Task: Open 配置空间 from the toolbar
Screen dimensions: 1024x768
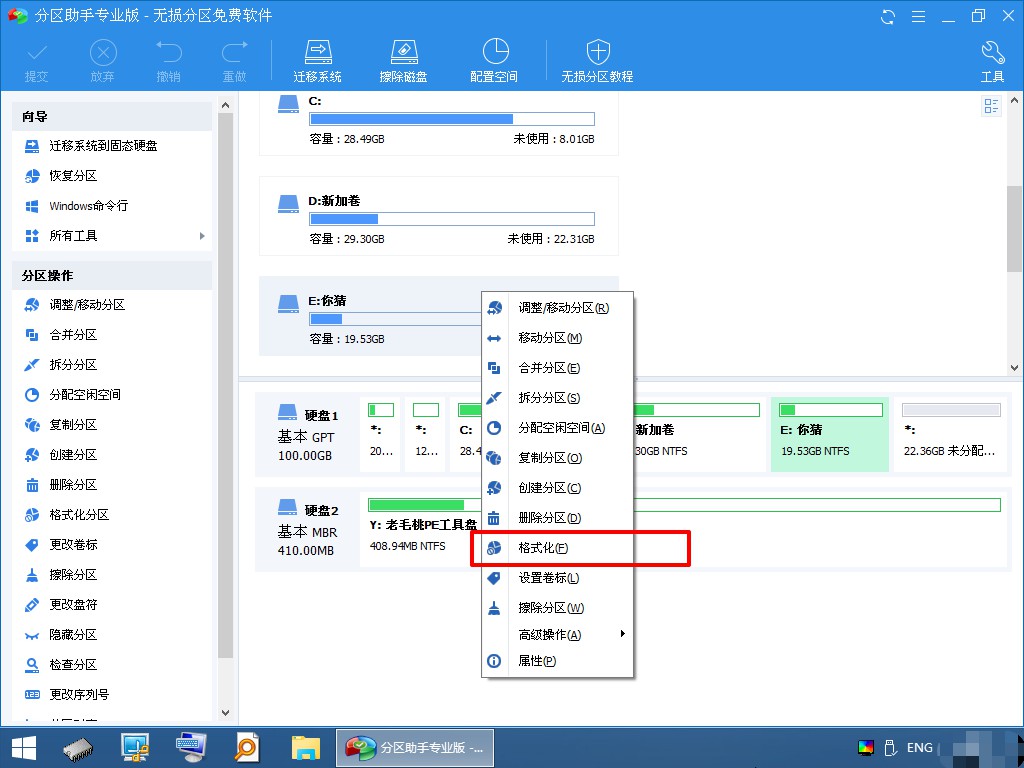Action: click(494, 61)
